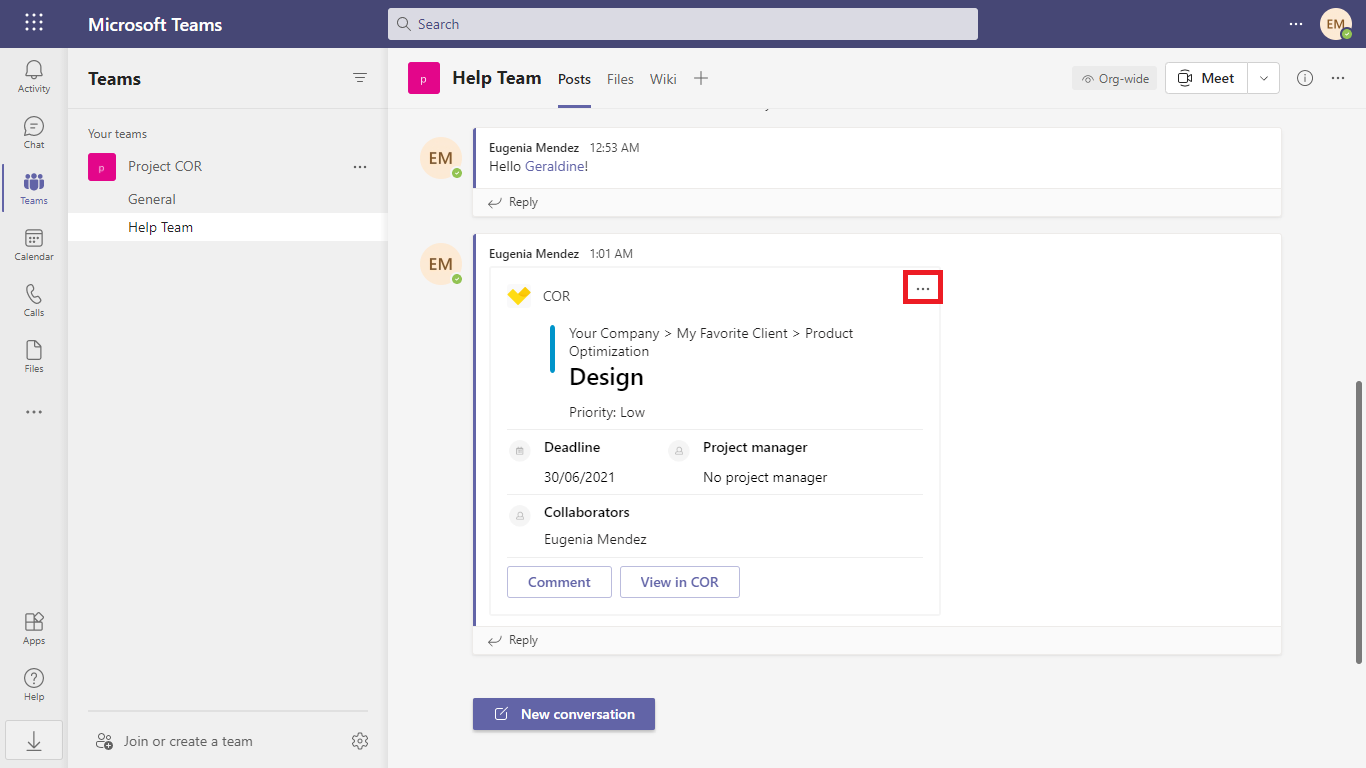1366x768 pixels.
Task: Open the Calendar app
Action: (34, 245)
